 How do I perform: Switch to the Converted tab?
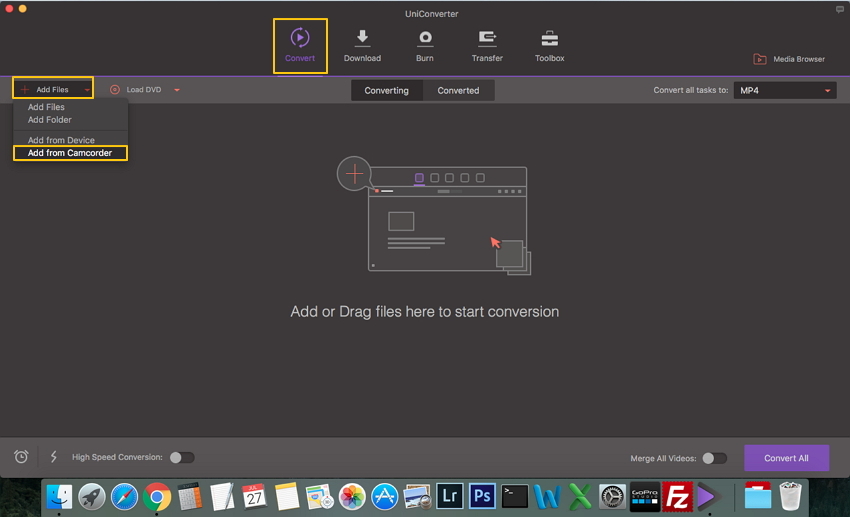pos(458,91)
